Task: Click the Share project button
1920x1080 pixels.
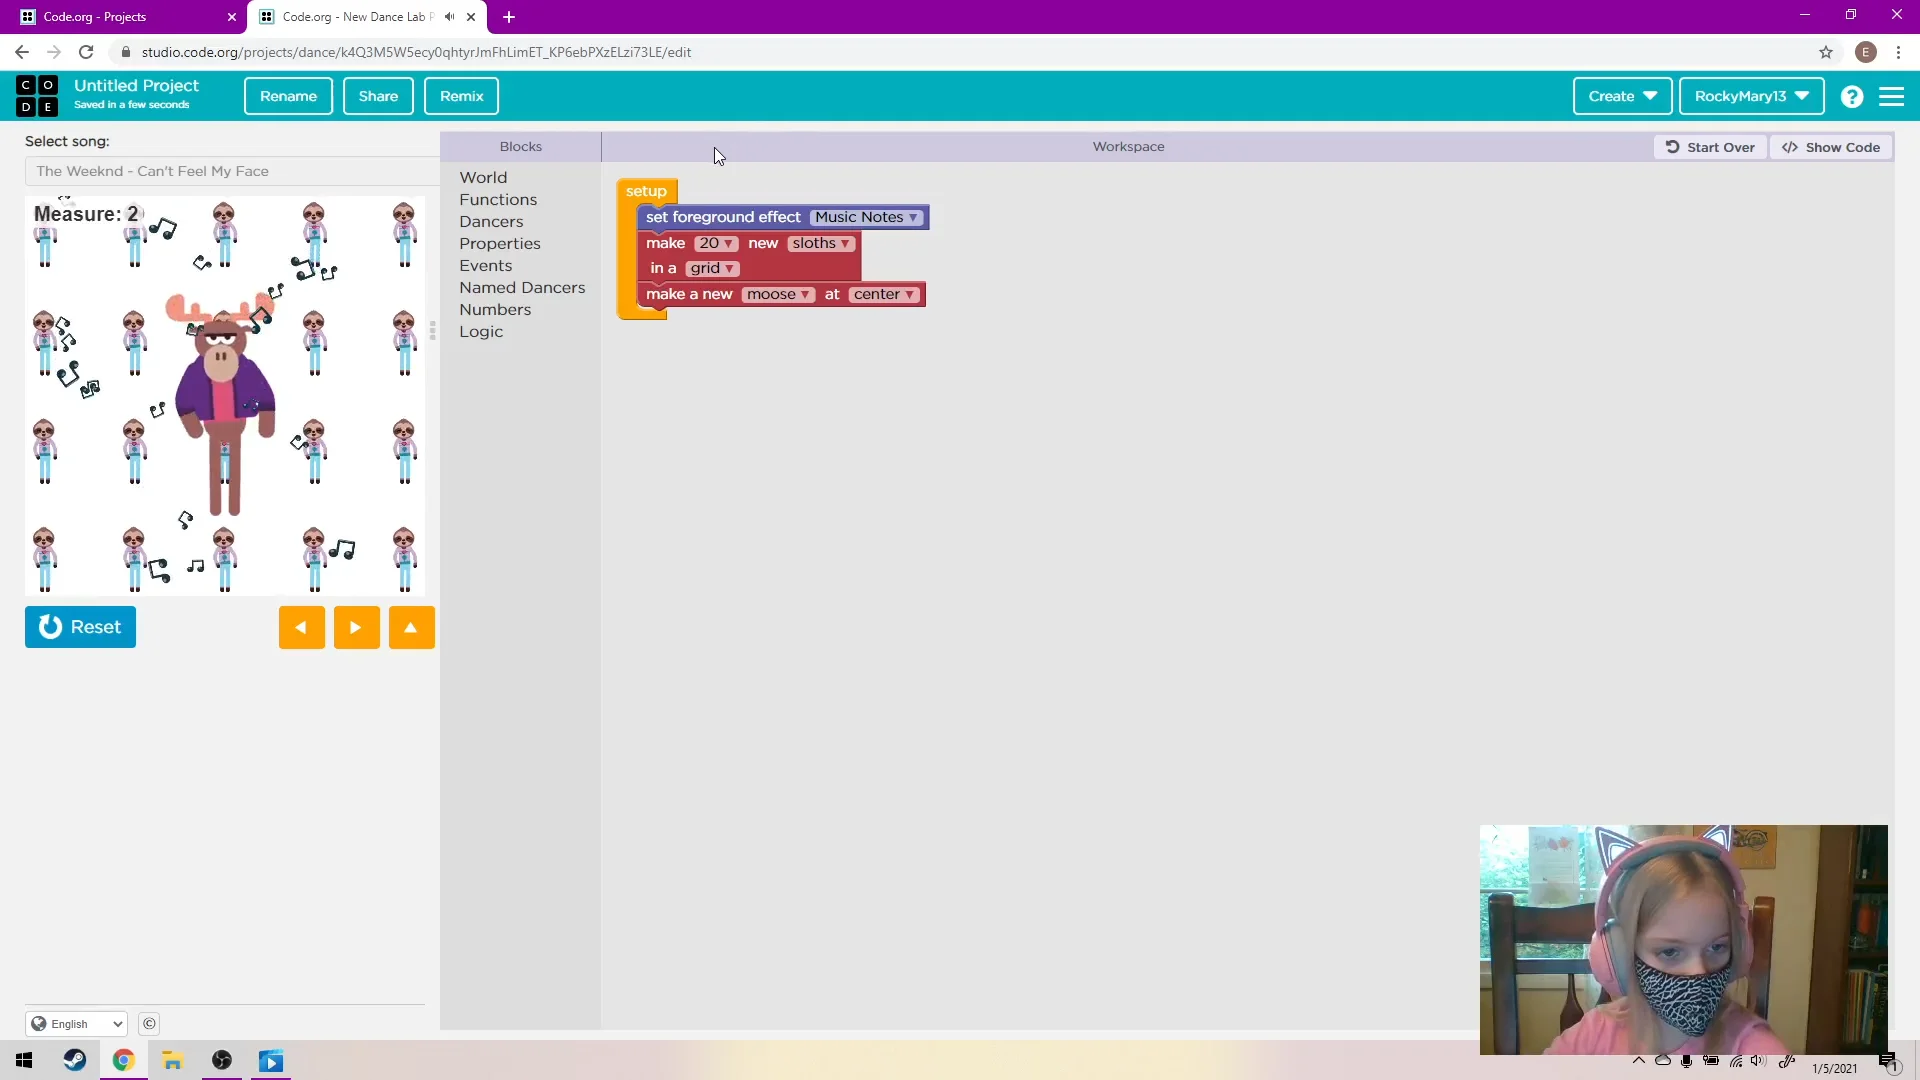Action: [x=378, y=95]
